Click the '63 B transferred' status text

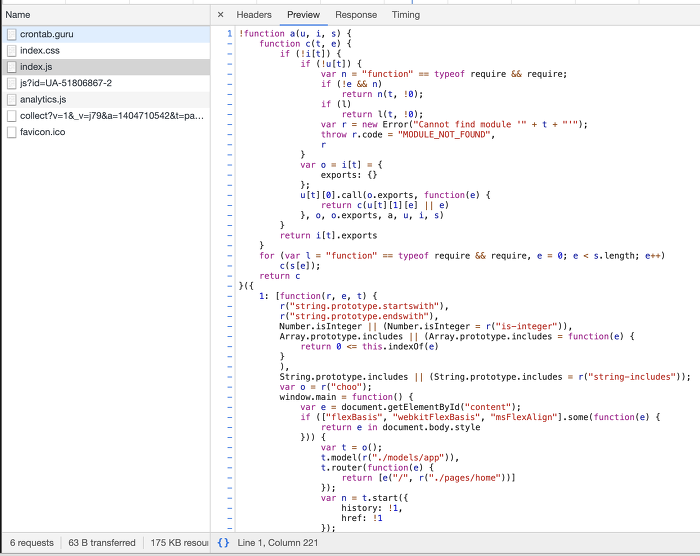[x=102, y=543]
